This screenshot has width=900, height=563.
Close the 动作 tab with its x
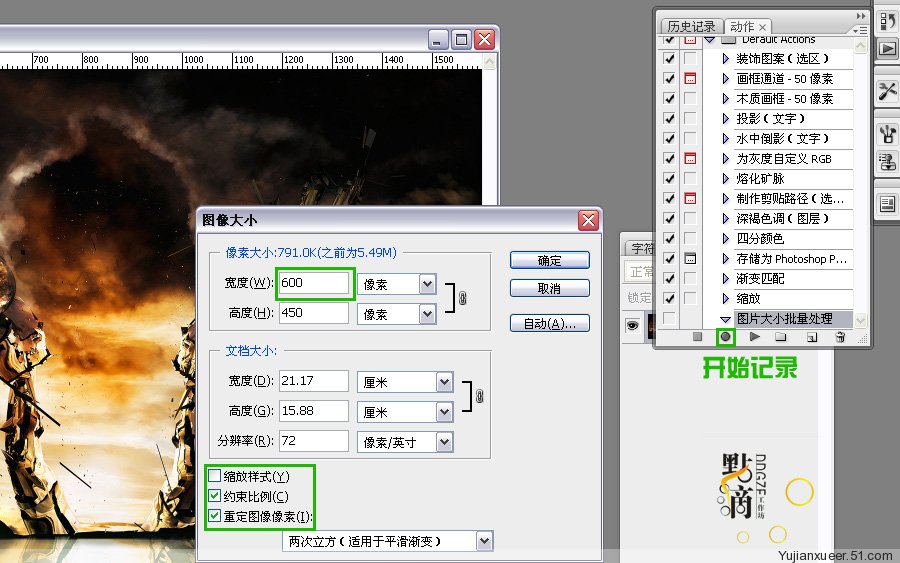click(x=762, y=27)
